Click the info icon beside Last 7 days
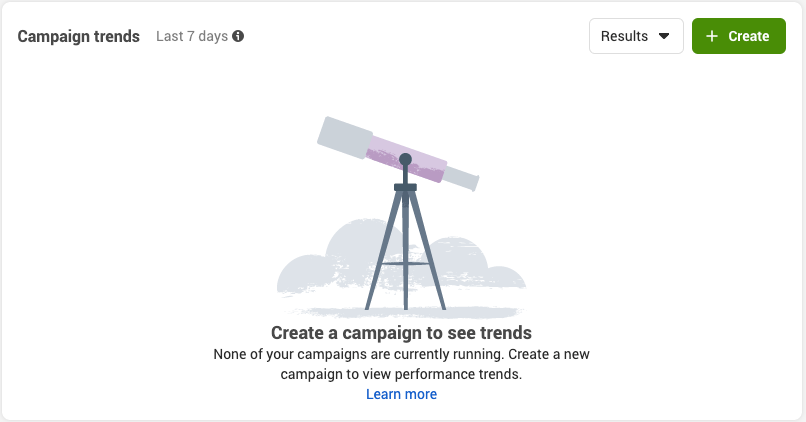 click(x=238, y=36)
